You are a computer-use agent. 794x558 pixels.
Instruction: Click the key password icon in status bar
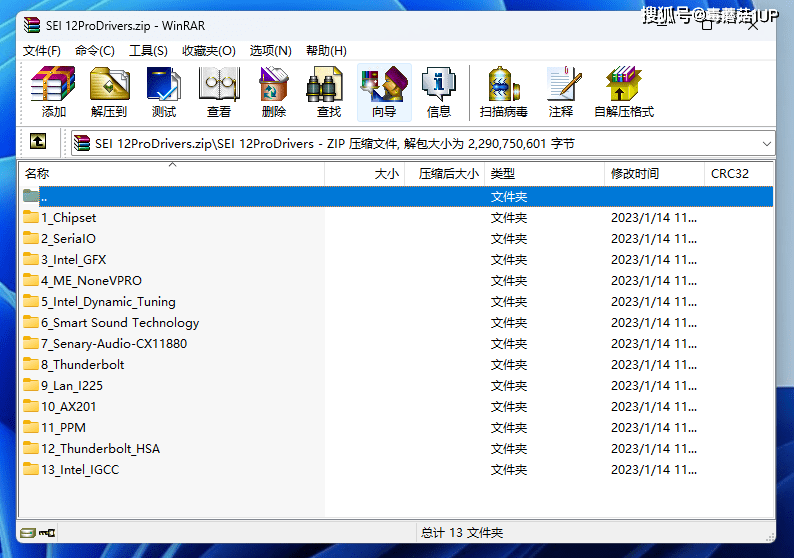pos(47,533)
